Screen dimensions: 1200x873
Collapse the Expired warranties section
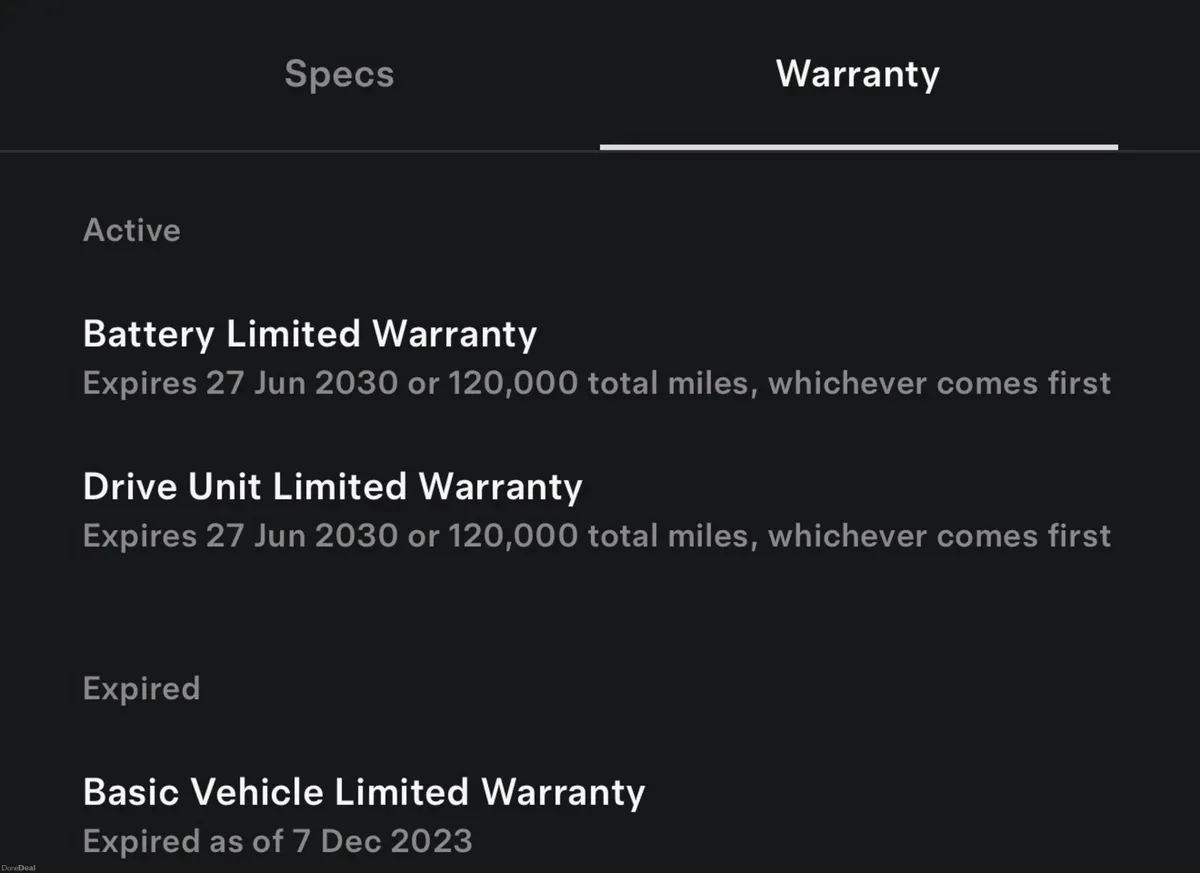pos(141,688)
